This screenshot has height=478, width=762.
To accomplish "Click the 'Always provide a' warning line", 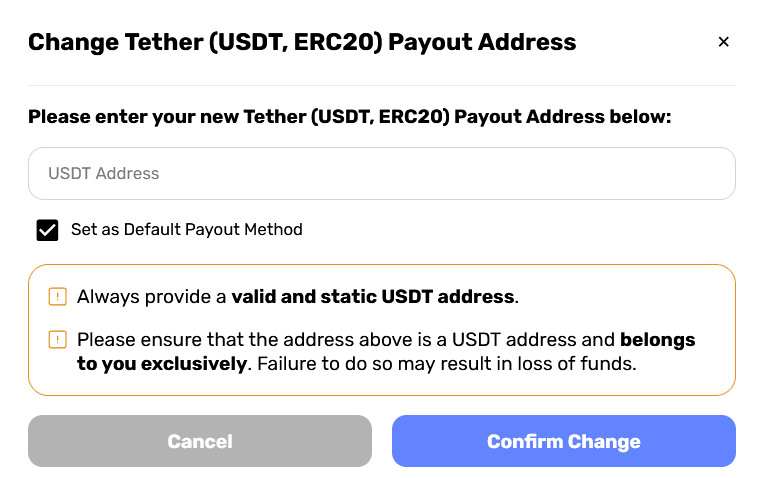I will (x=298, y=296).
